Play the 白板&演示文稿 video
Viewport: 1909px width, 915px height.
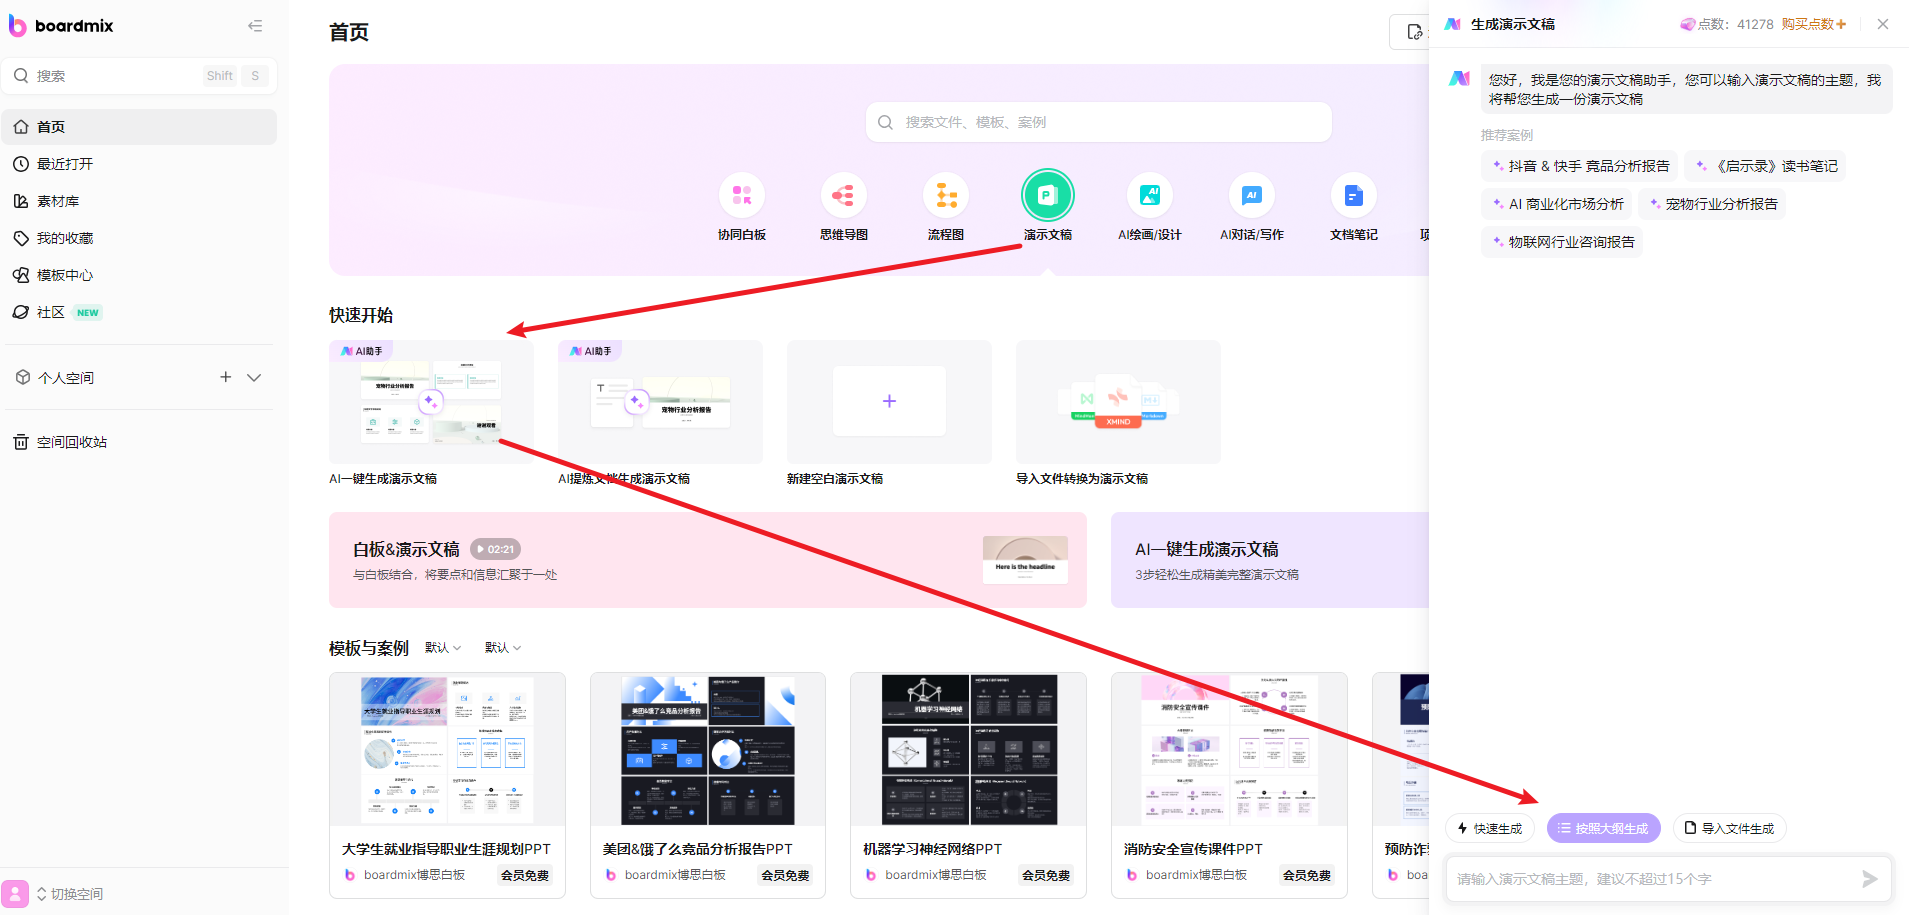coord(495,548)
